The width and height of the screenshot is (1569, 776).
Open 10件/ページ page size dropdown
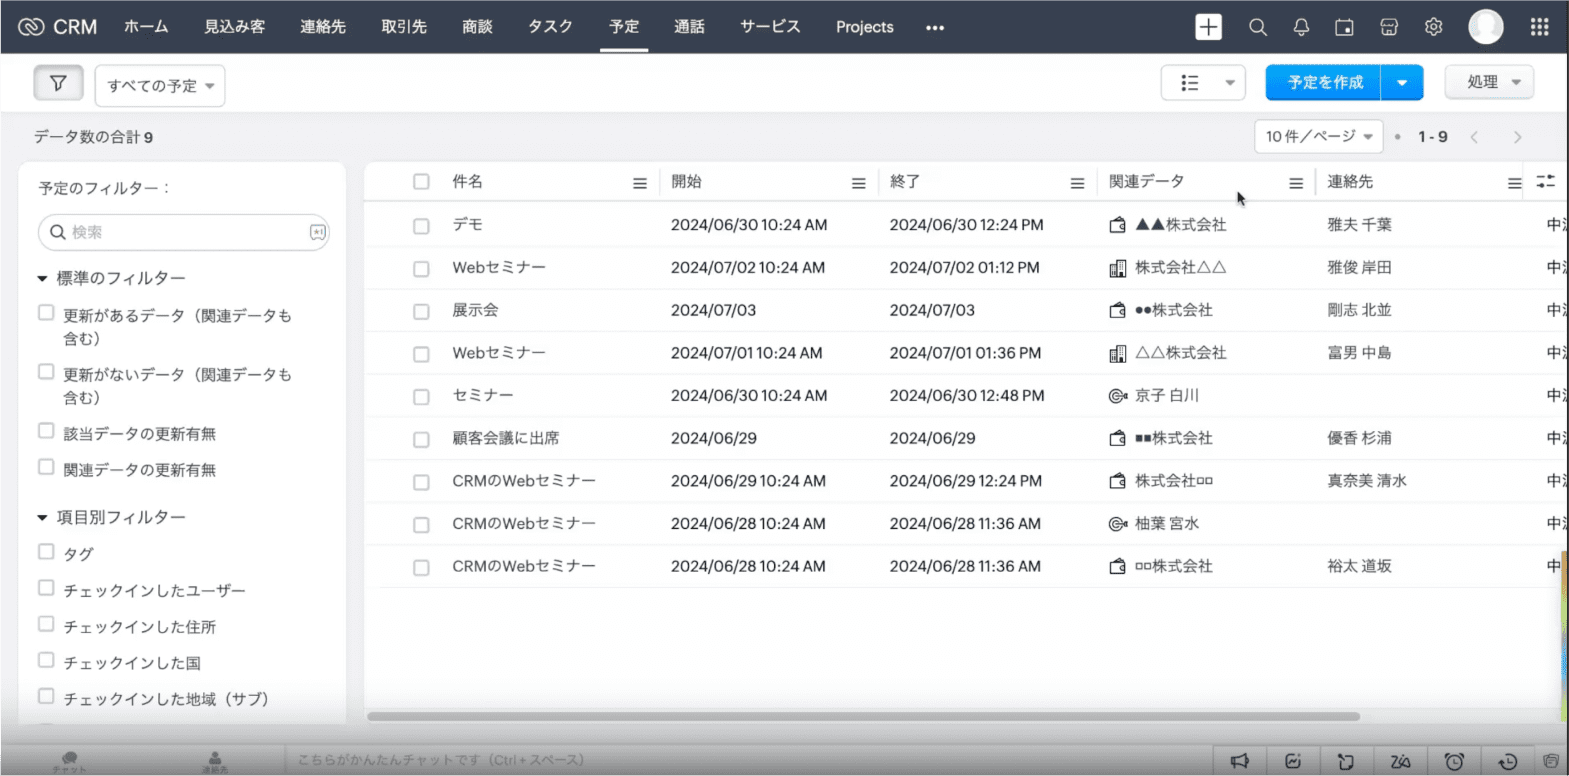click(x=1319, y=136)
